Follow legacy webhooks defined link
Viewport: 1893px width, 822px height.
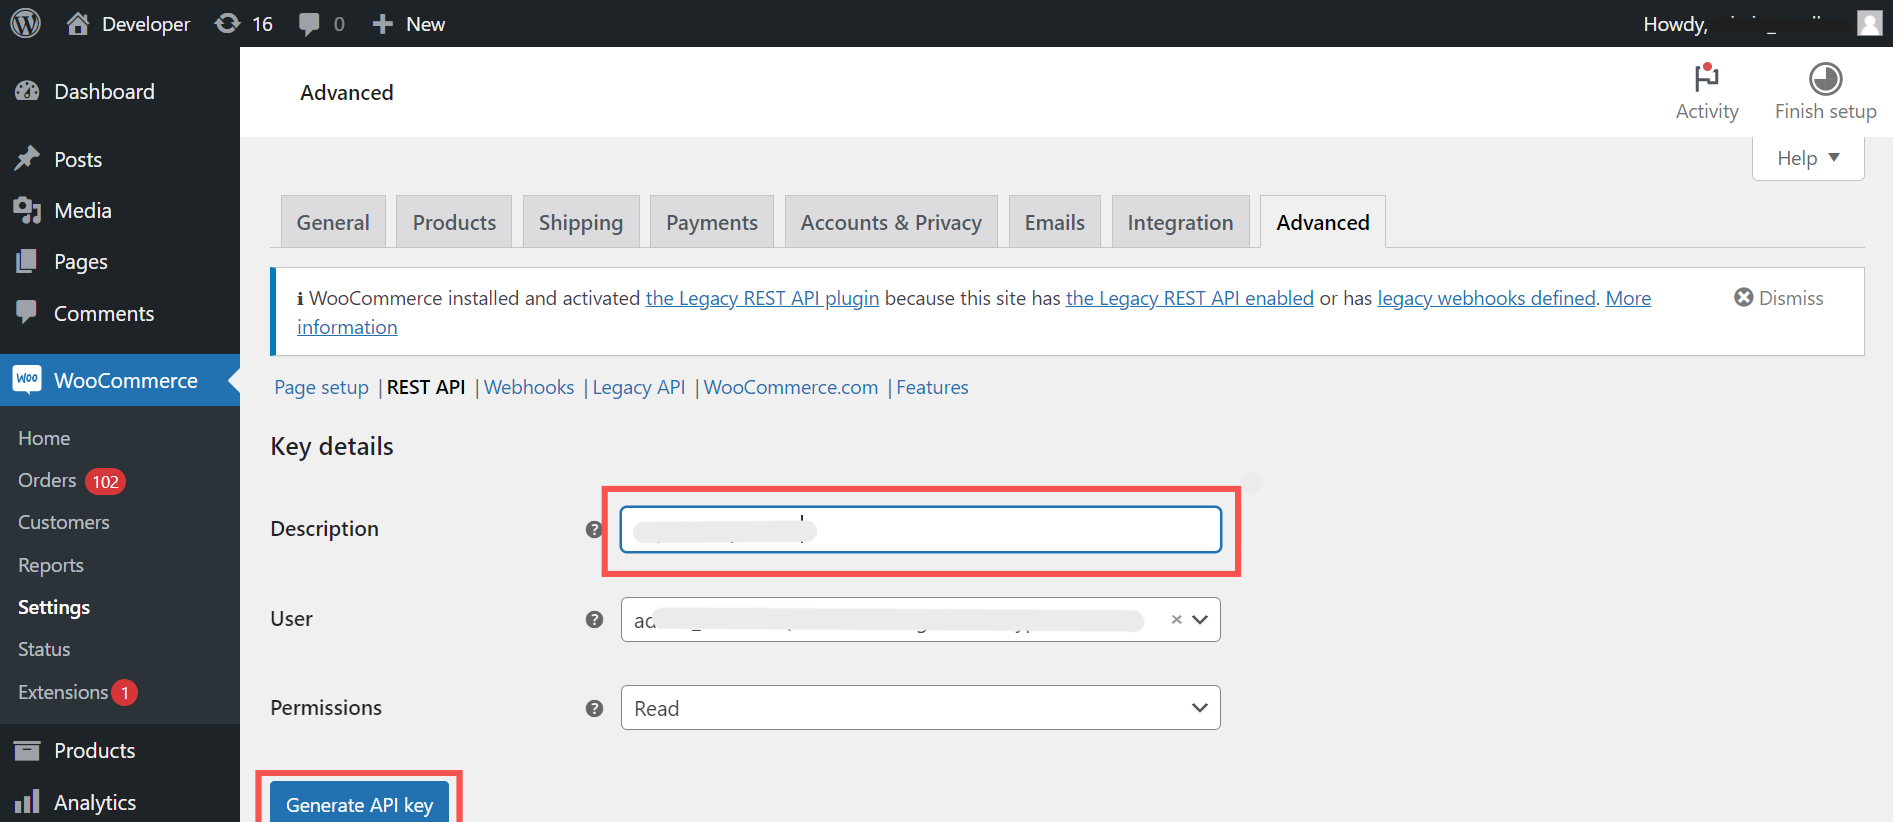pos(1487,298)
